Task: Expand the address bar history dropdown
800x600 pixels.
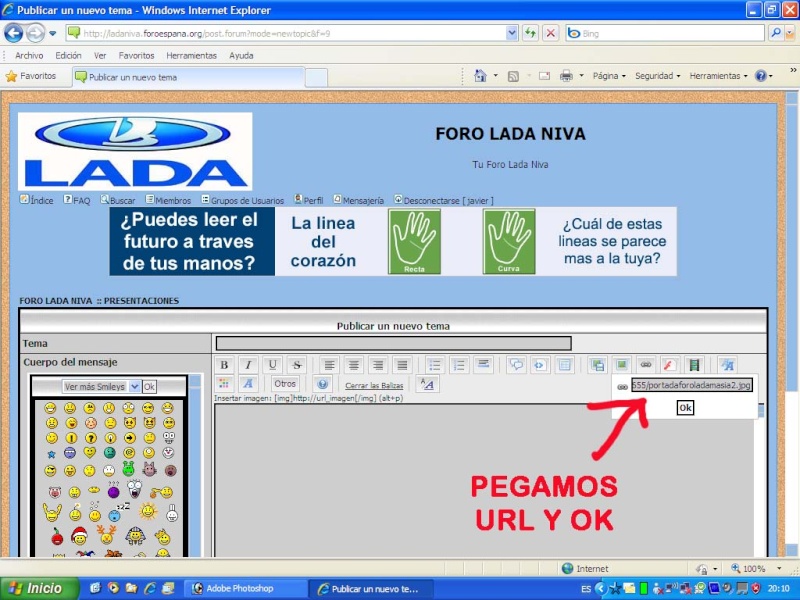Action: [x=512, y=34]
